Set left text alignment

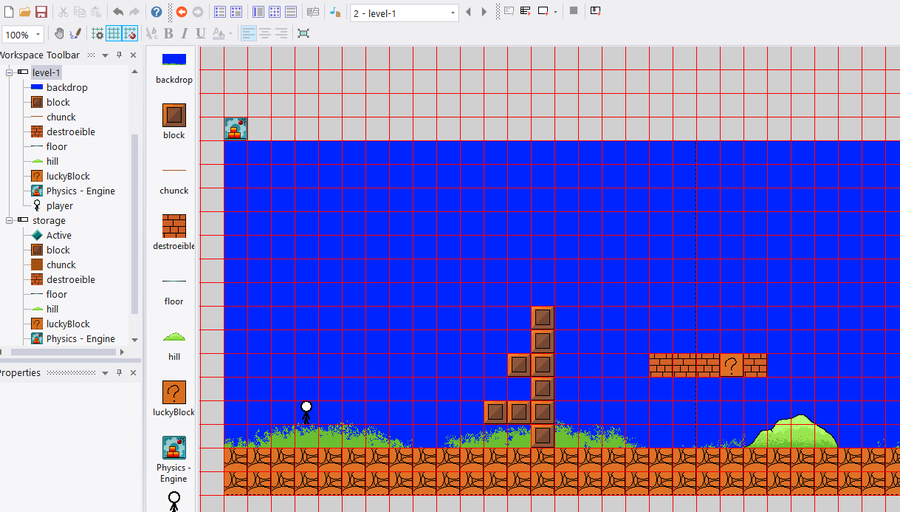click(x=249, y=34)
